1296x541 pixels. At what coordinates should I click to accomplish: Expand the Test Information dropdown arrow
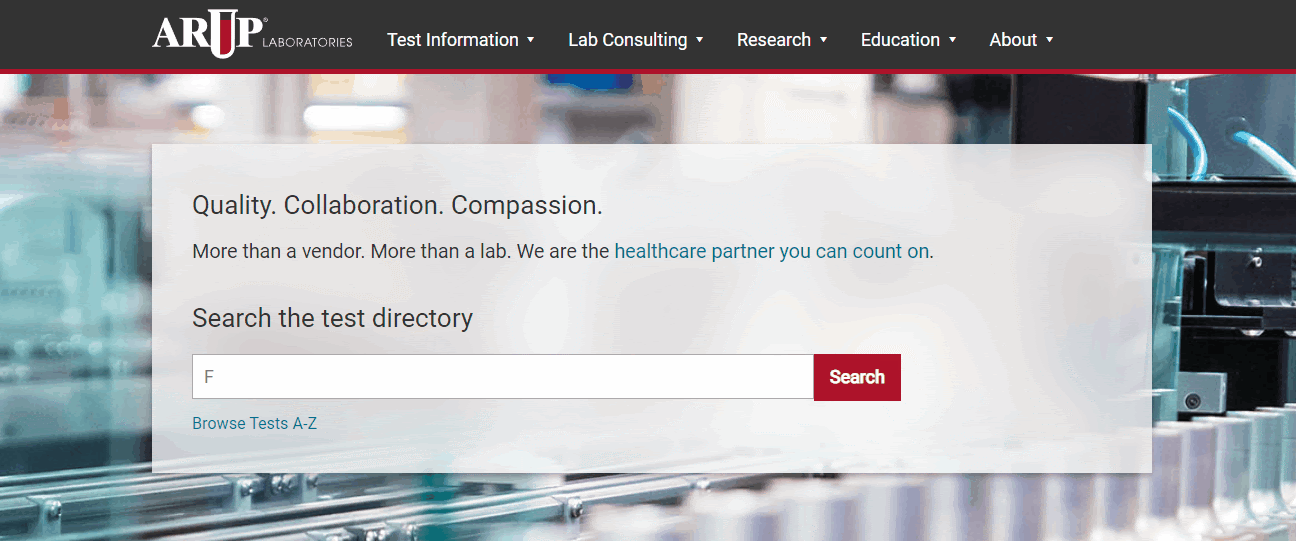[531, 40]
